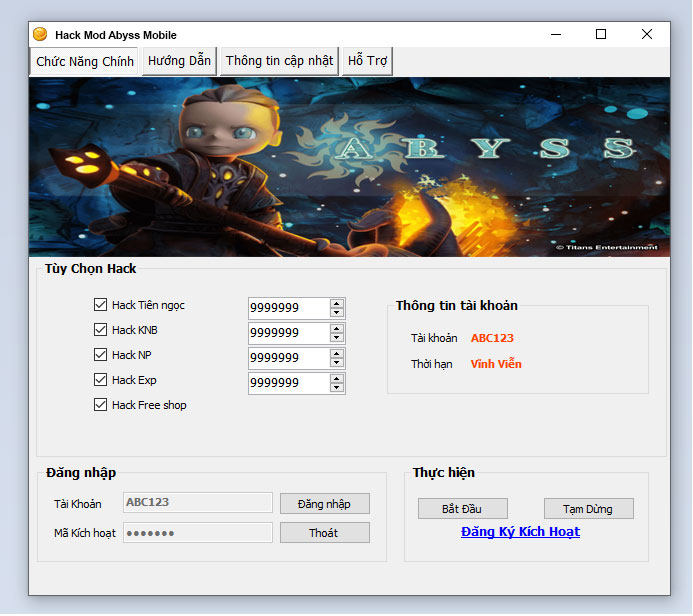Image resolution: width=693 pixels, height=616 pixels.
Task: Increase the Hack Tiên ngọc value with up arrow
Action: (x=337, y=304)
